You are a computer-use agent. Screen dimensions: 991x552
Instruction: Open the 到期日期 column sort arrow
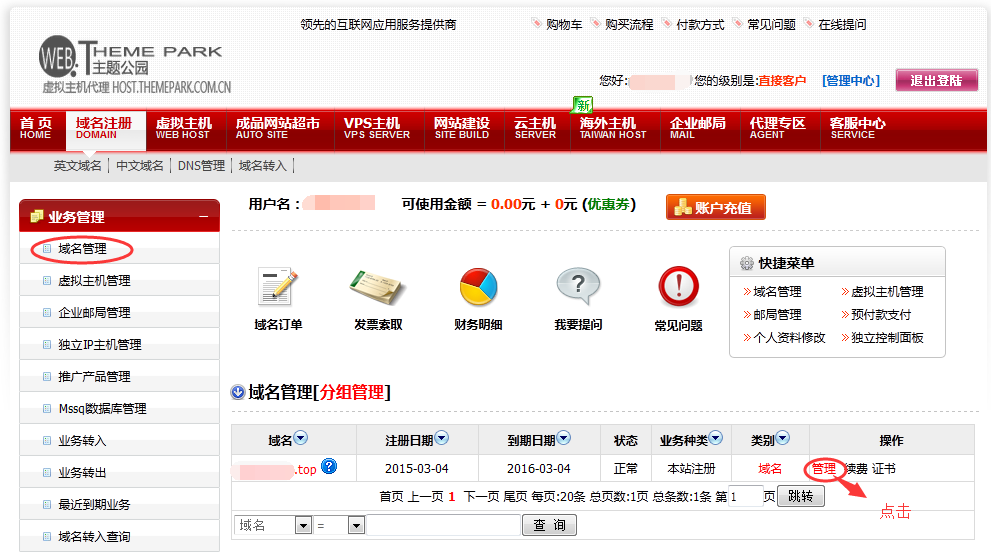[563, 438]
